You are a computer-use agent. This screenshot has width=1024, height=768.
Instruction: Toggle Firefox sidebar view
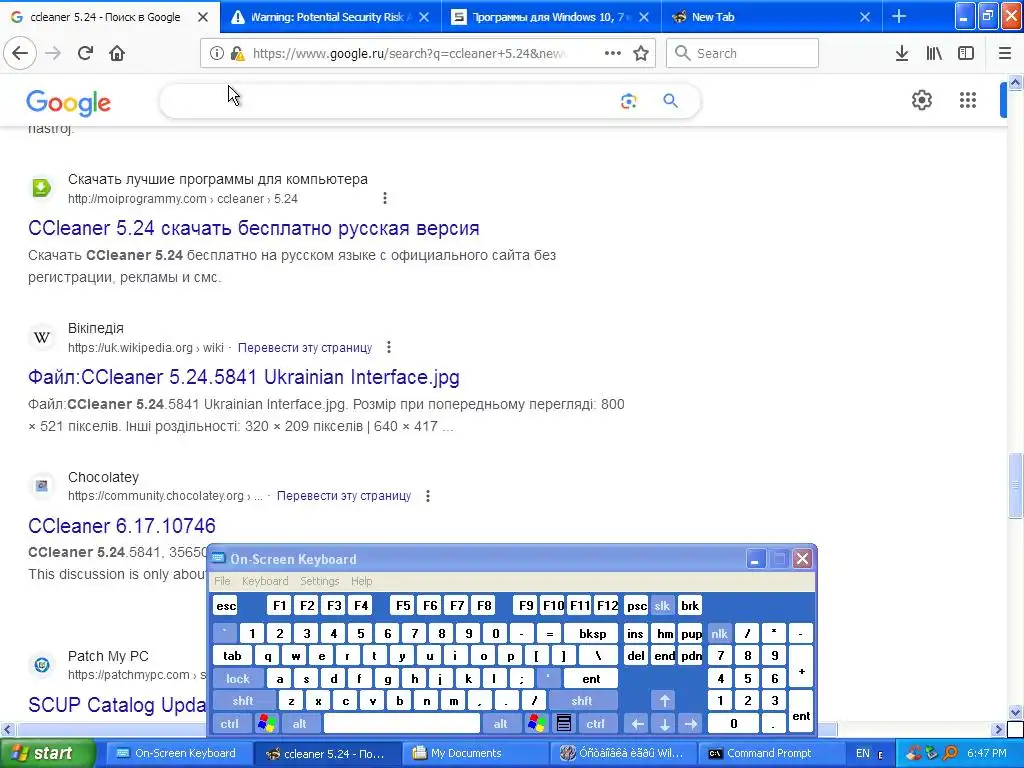[966, 54]
